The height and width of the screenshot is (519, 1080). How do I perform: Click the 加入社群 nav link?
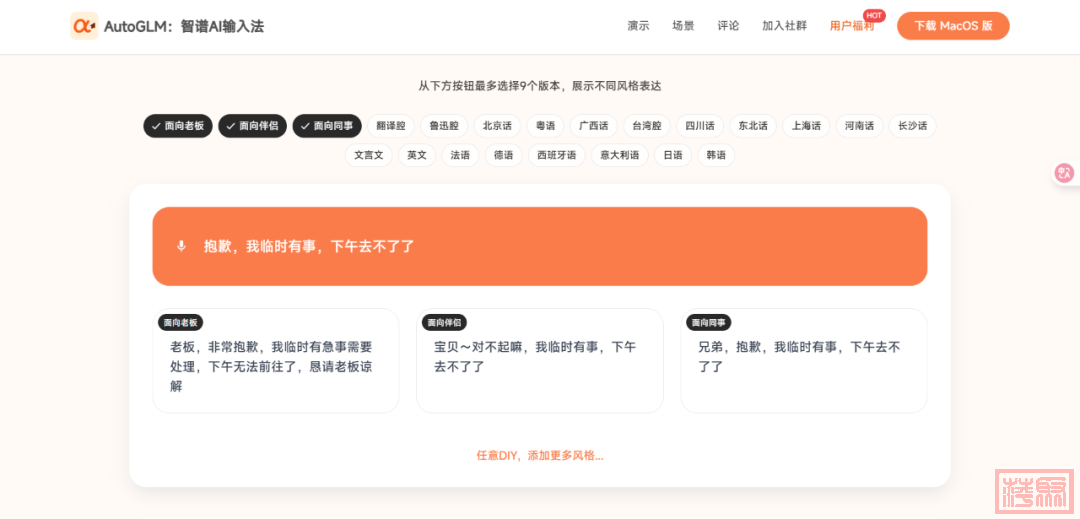784,26
